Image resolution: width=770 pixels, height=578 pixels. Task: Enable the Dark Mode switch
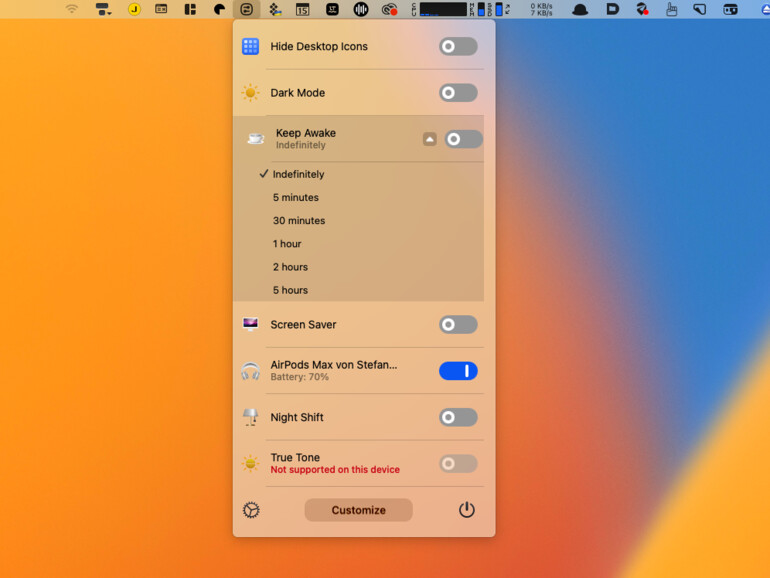pos(458,93)
